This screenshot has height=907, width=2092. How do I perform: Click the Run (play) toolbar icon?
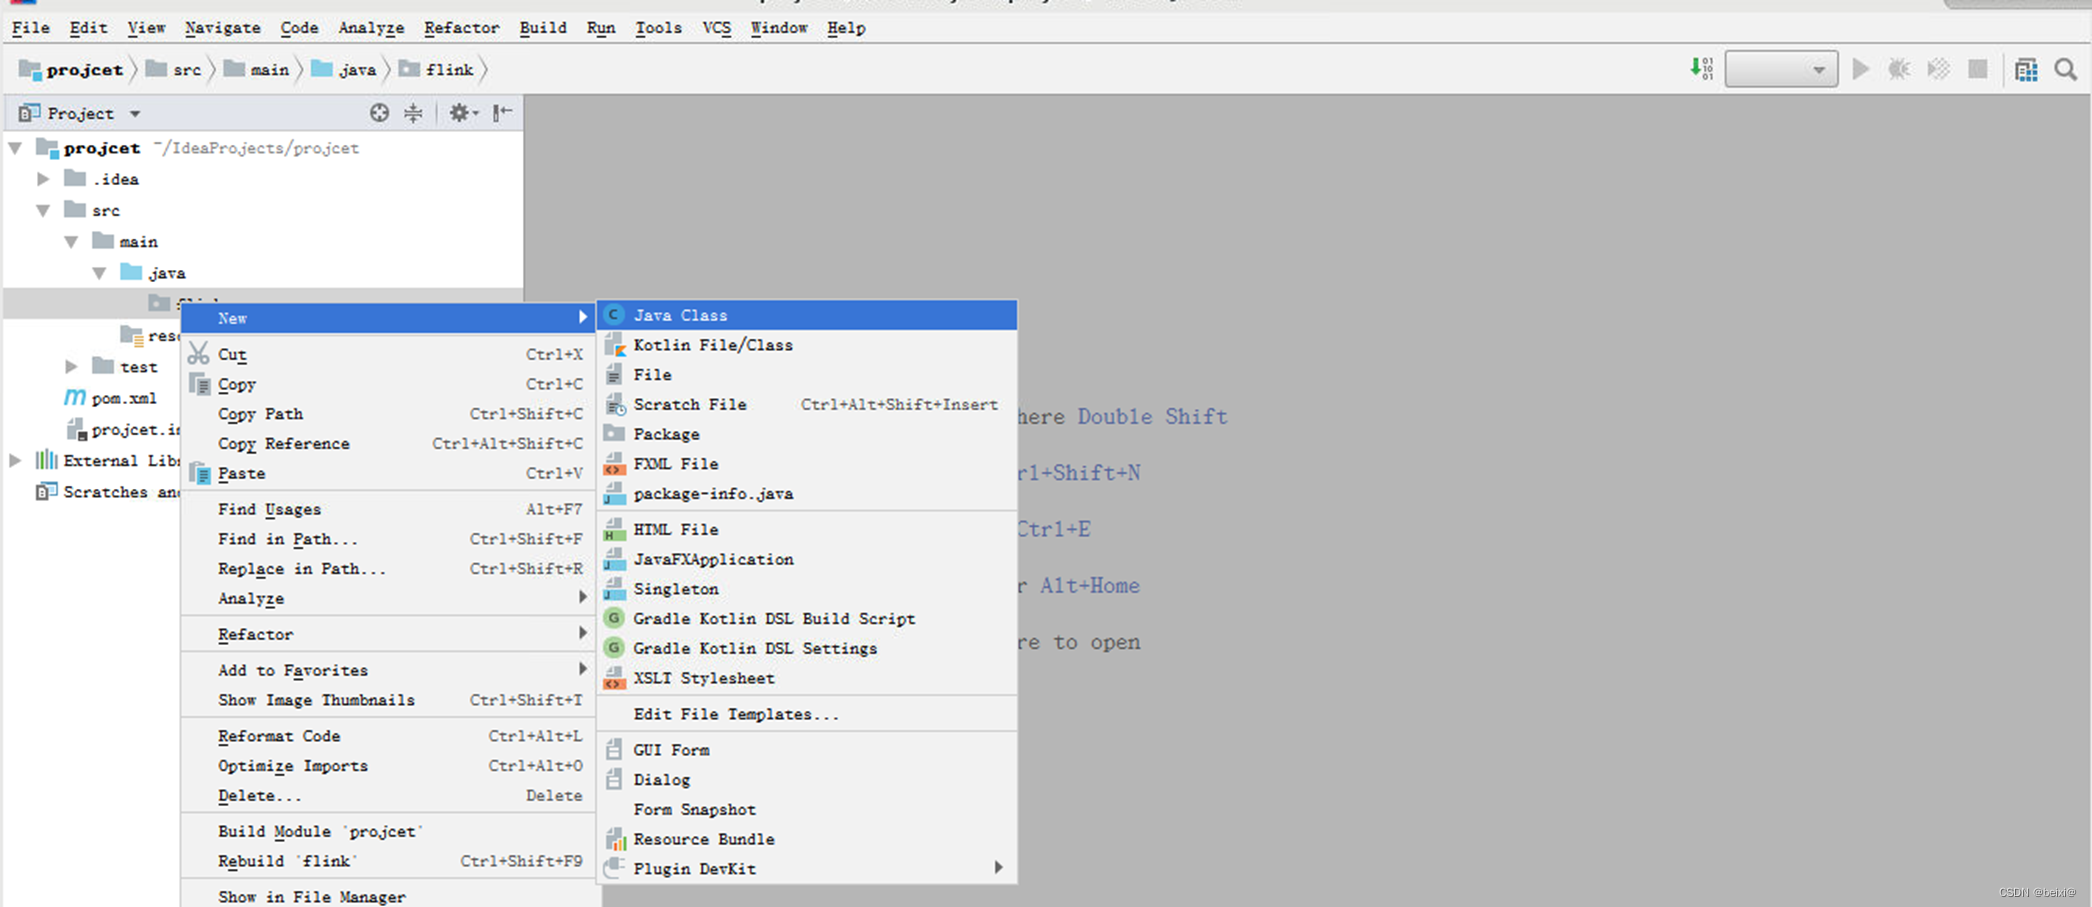pos(1860,69)
